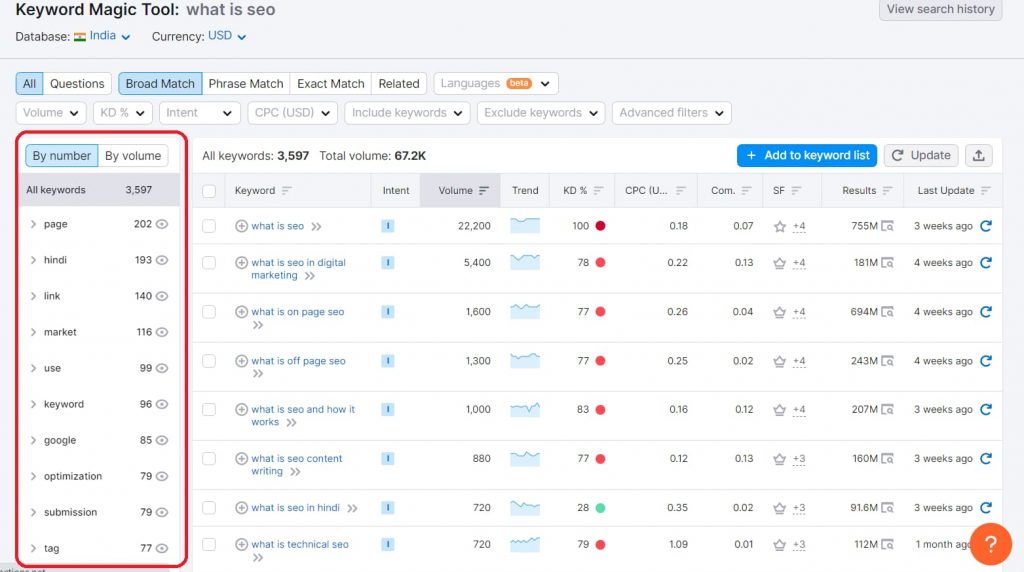
Task: Select the Broad Match tab
Action: point(160,84)
